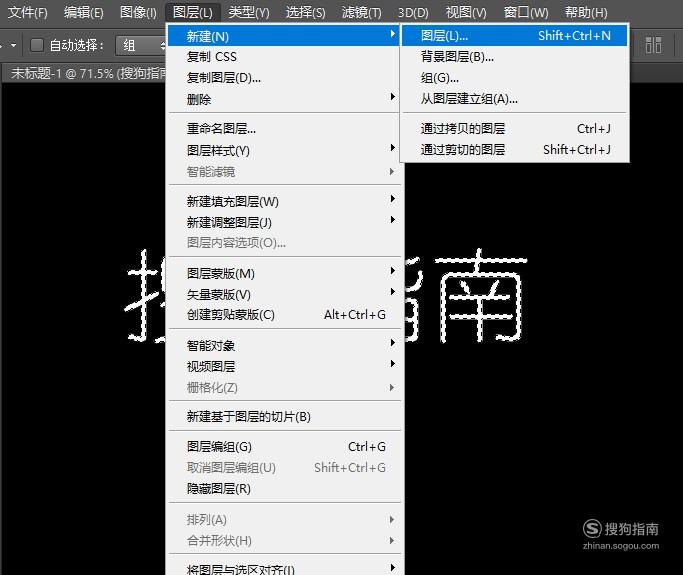Screen dimensions: 683x575
Task: Expand the 智能对象 submenu
Action: point(283,345)
